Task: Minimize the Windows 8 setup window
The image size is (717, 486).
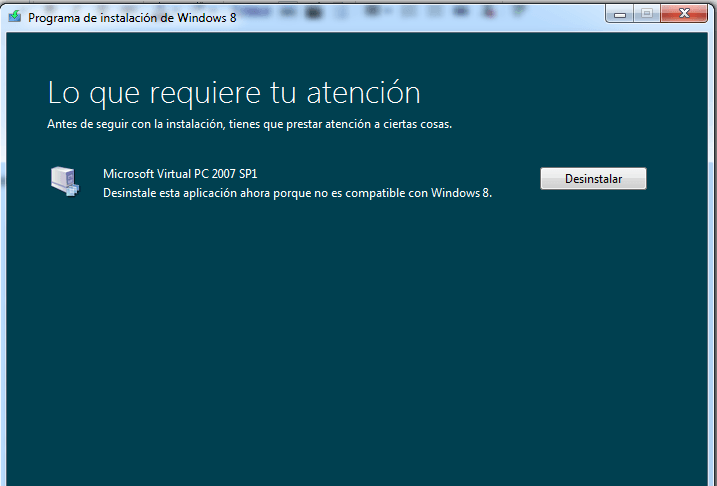Action: pos(620,14)
